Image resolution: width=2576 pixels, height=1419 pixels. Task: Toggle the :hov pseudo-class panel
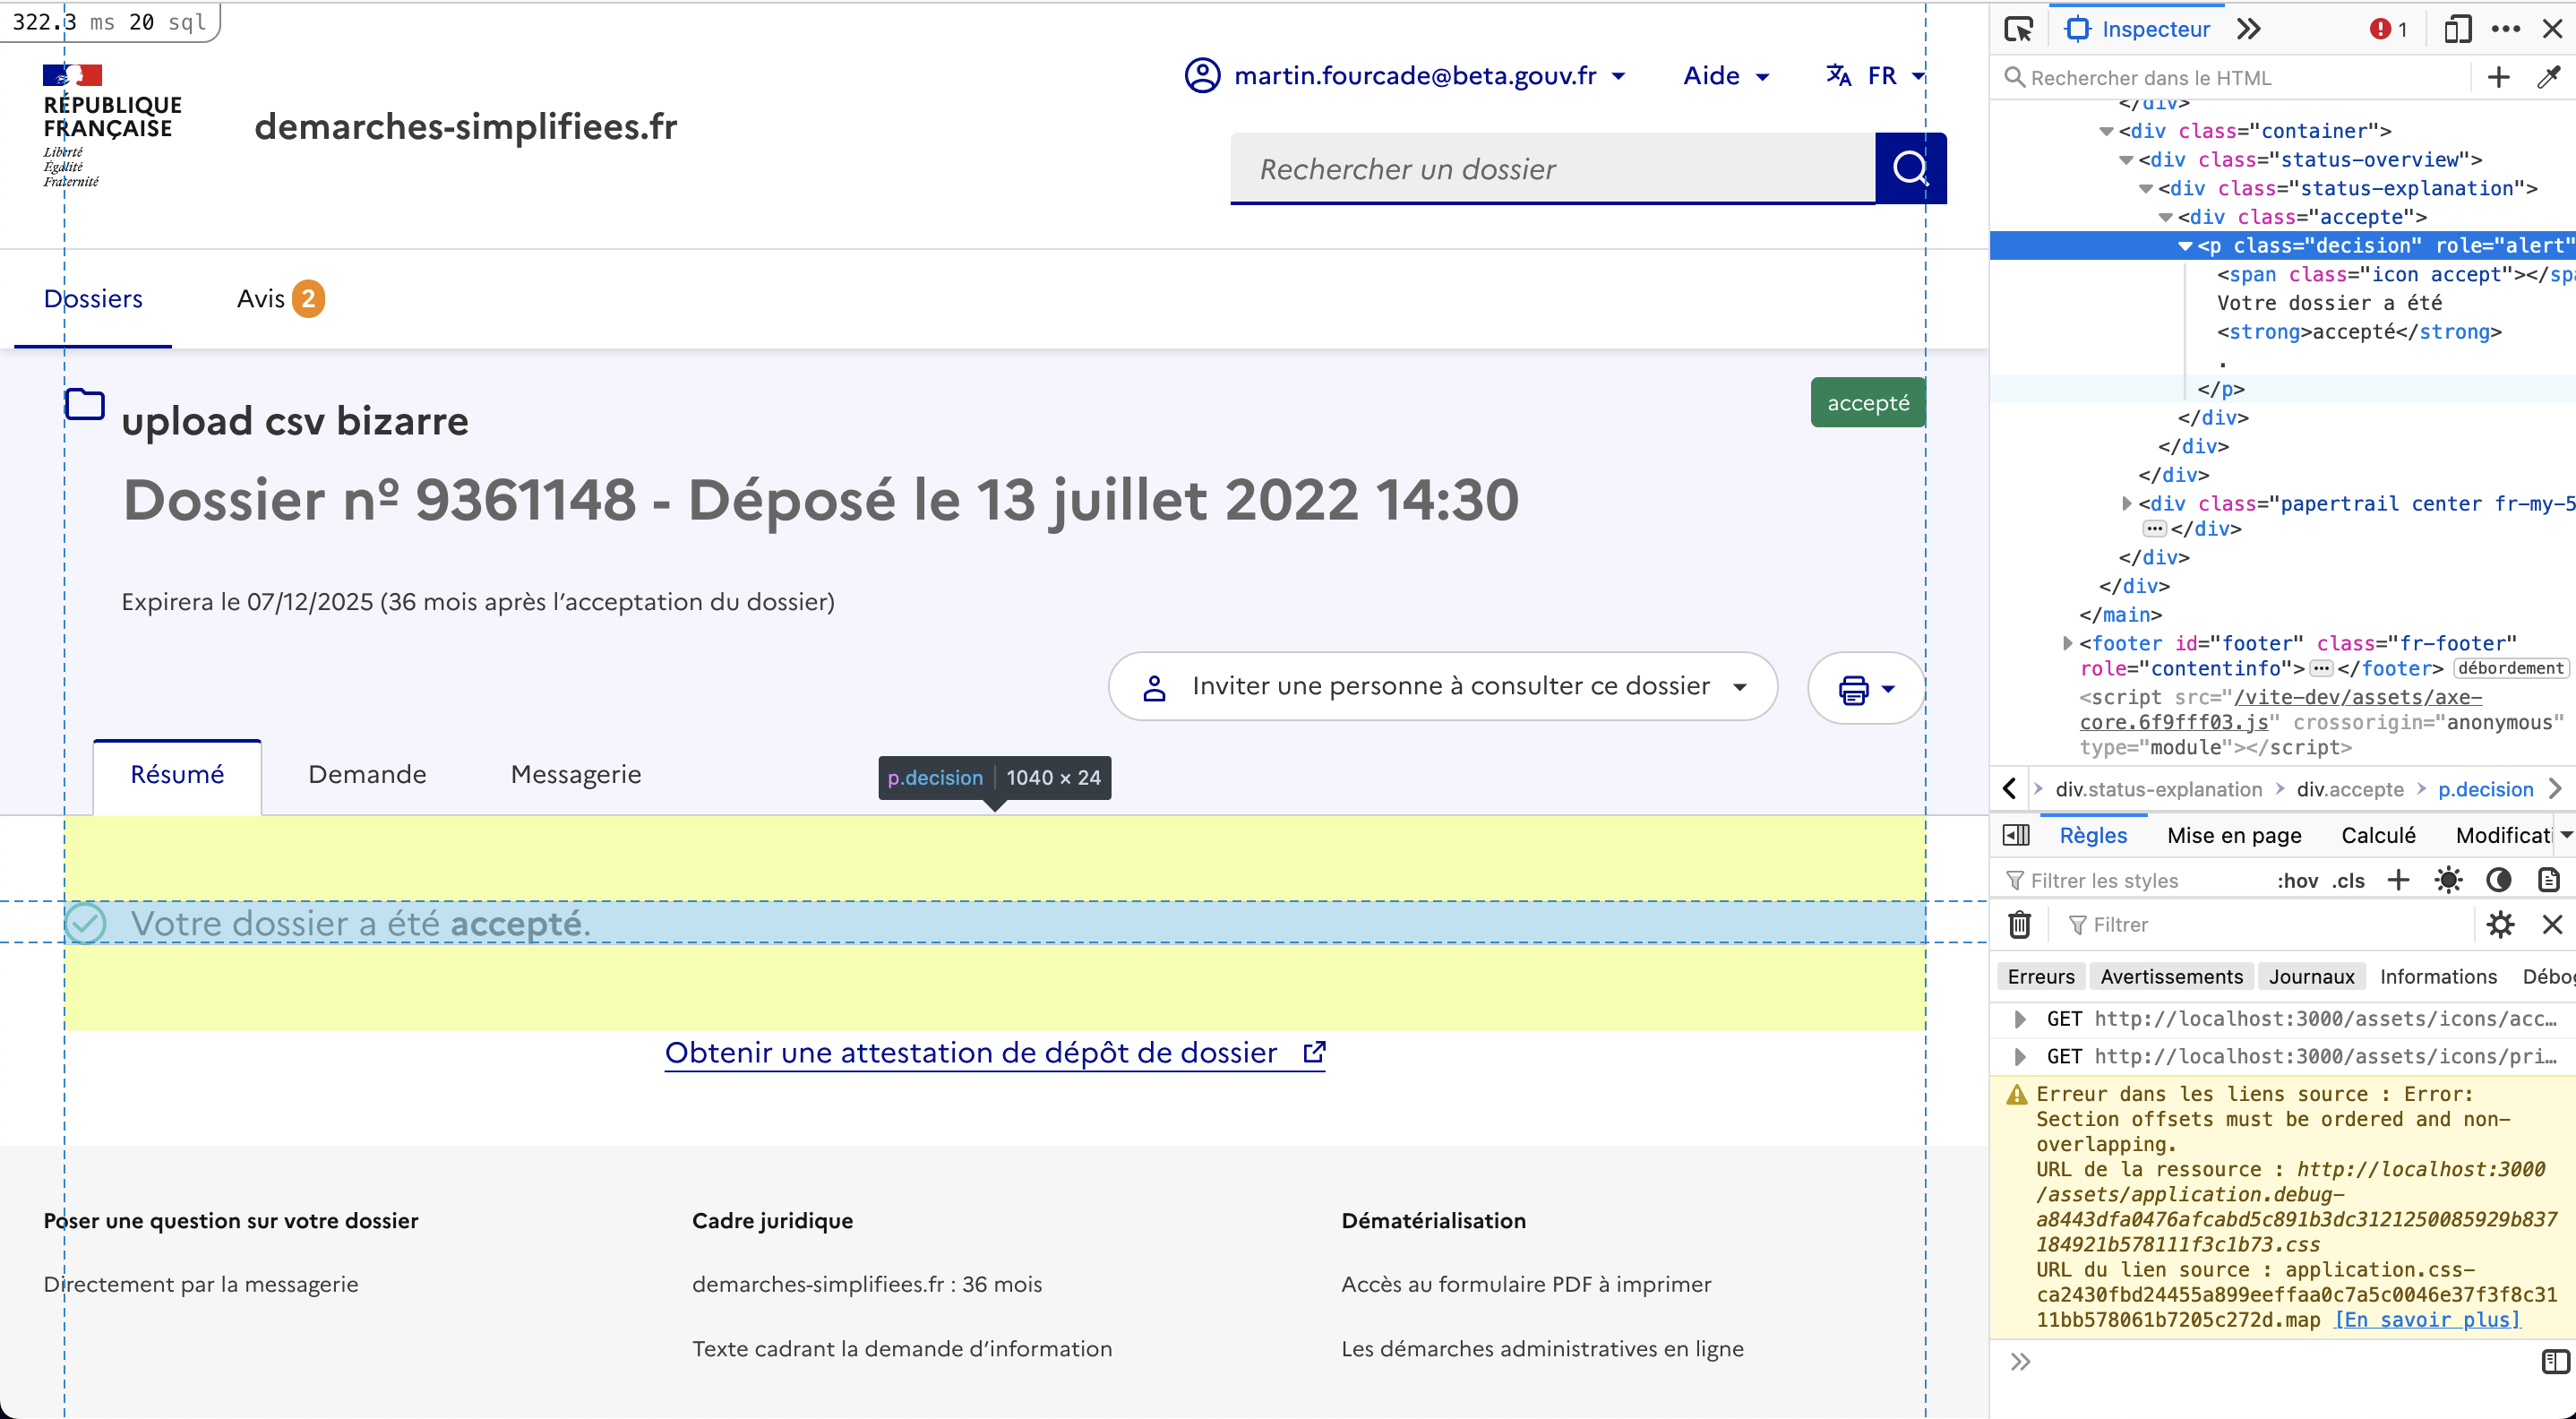click(2297, 880)
